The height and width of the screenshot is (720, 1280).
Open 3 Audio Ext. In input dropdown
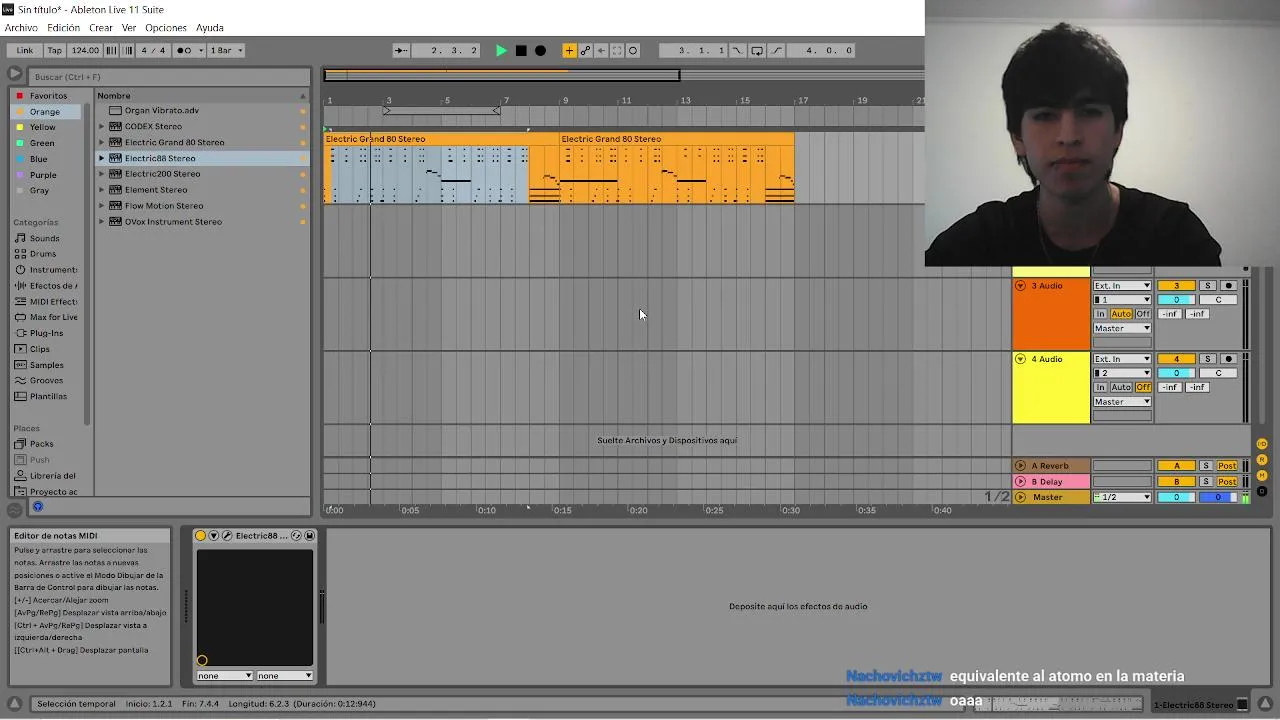pyautogui.click(x=1122, y=286)
